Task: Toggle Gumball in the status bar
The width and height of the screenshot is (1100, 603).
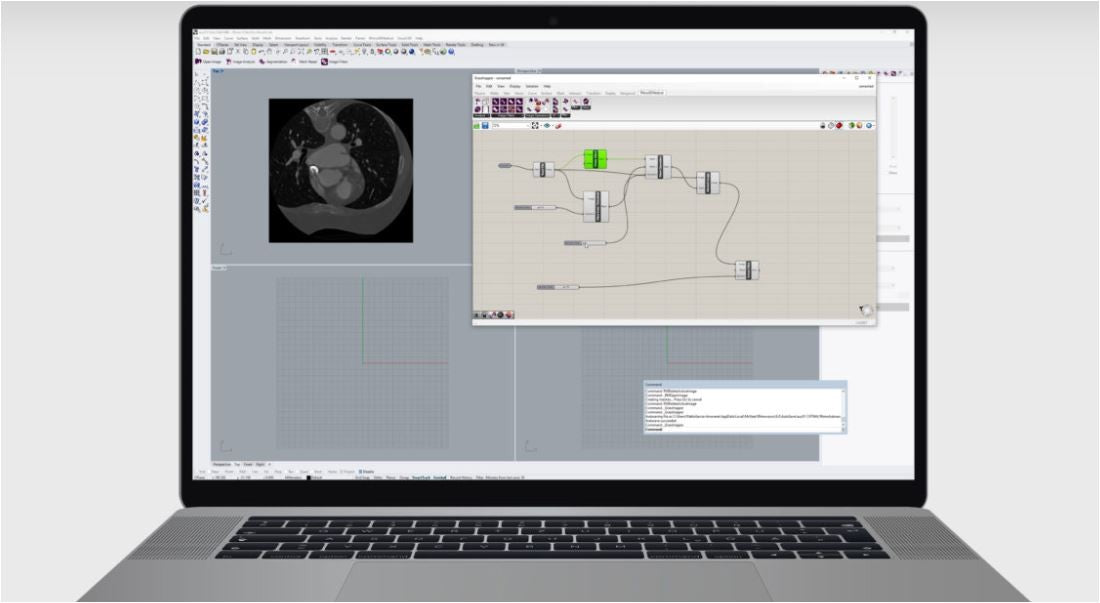Action: coord(440,477)
